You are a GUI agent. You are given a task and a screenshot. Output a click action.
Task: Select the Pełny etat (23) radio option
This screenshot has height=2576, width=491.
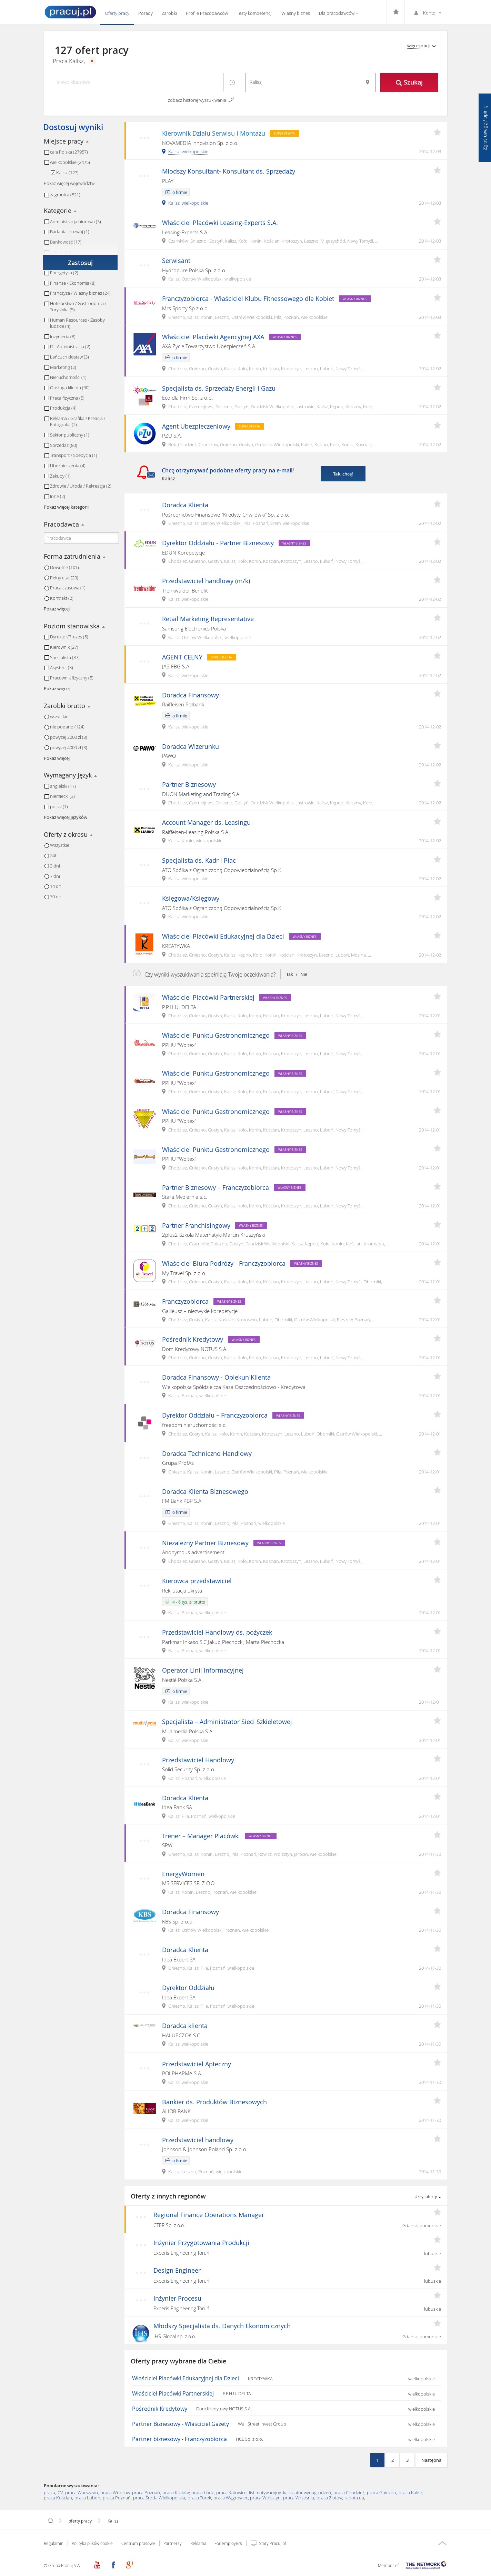pos(46,578)
